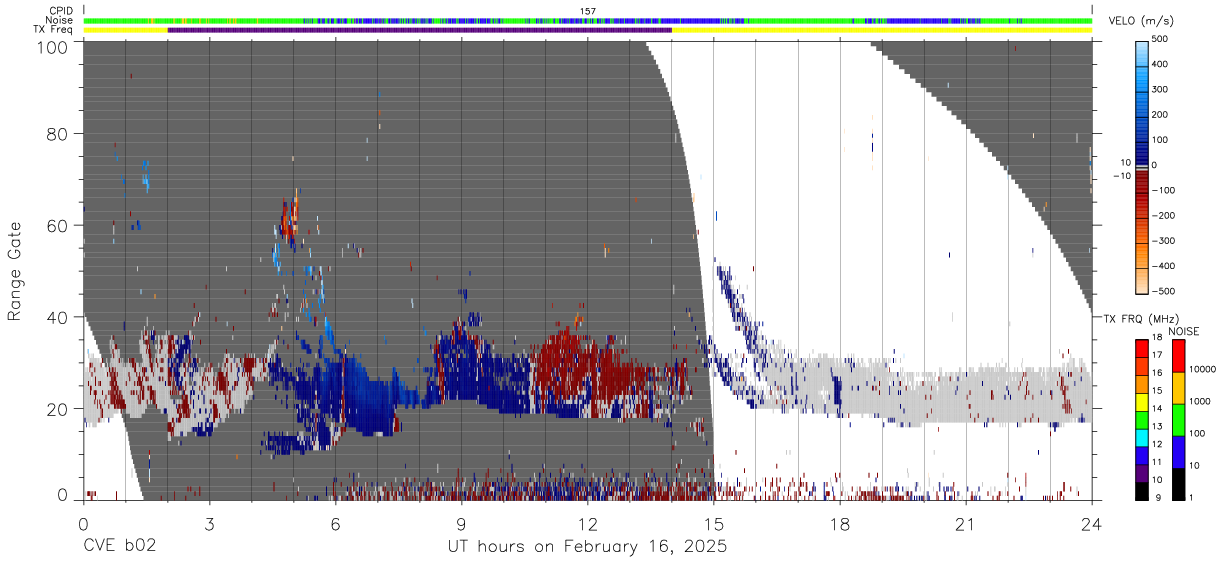Screen dimensions: 1228x567
Task: Click the 15 tick label on time axis
Action: [713, 524]
